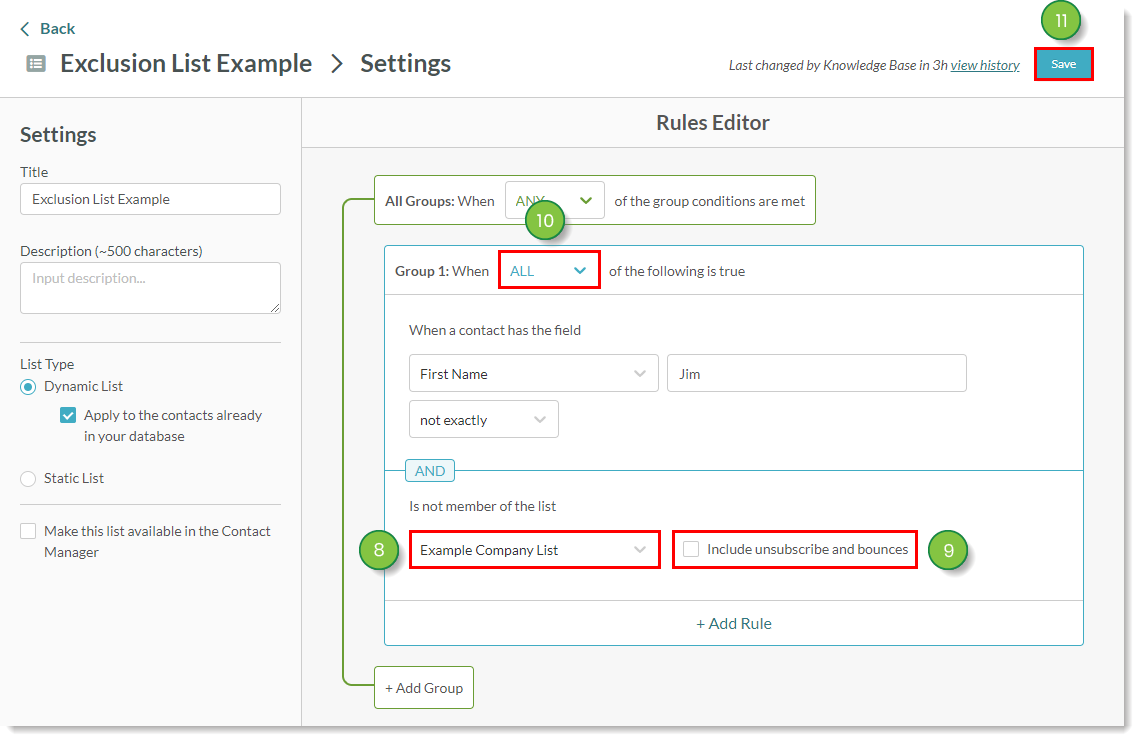Select the Static List radio button
Viewport: 1139px width, 741px height.
28,479
